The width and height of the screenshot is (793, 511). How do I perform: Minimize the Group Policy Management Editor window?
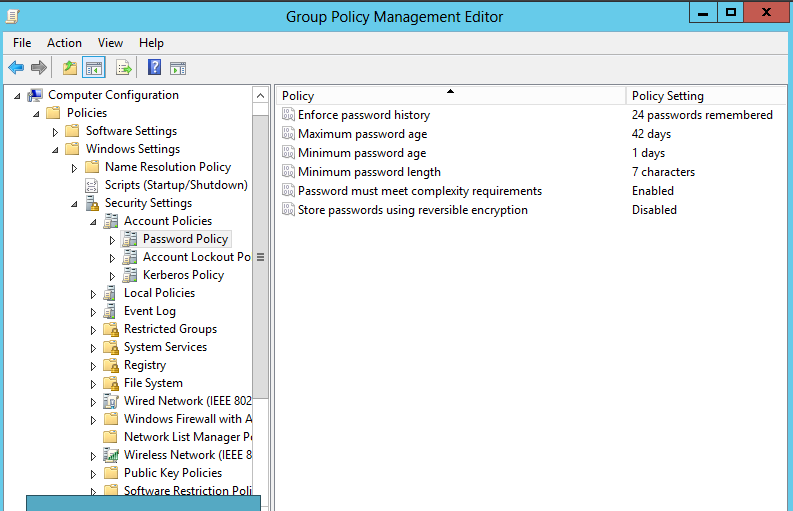coord(703,13)
